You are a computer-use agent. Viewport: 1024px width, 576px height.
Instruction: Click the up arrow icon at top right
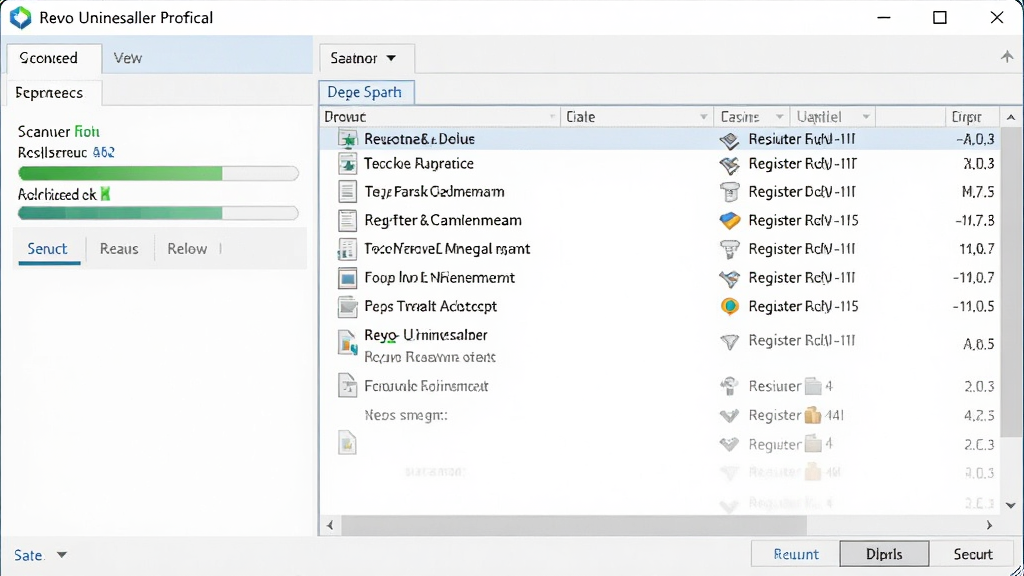pos(1007,57)
